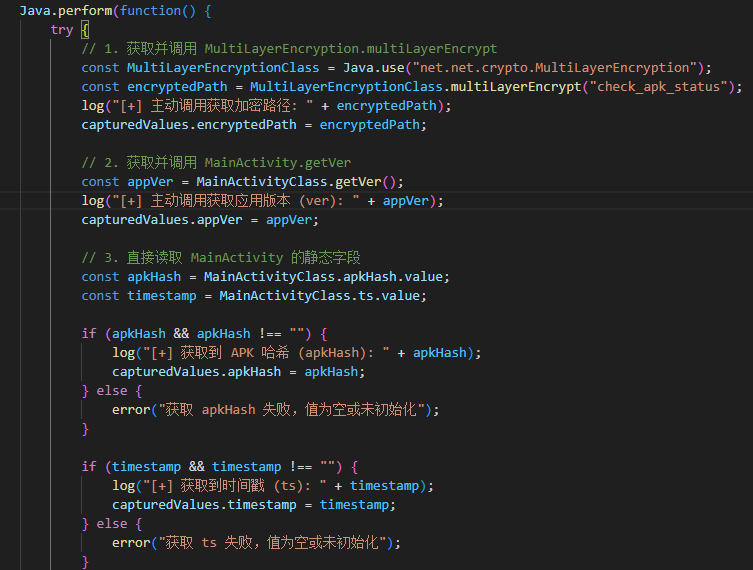Click the const MultiLayerEncryptionClass declaration name
Screen dimensions: 753x570
tap(223, 68)
